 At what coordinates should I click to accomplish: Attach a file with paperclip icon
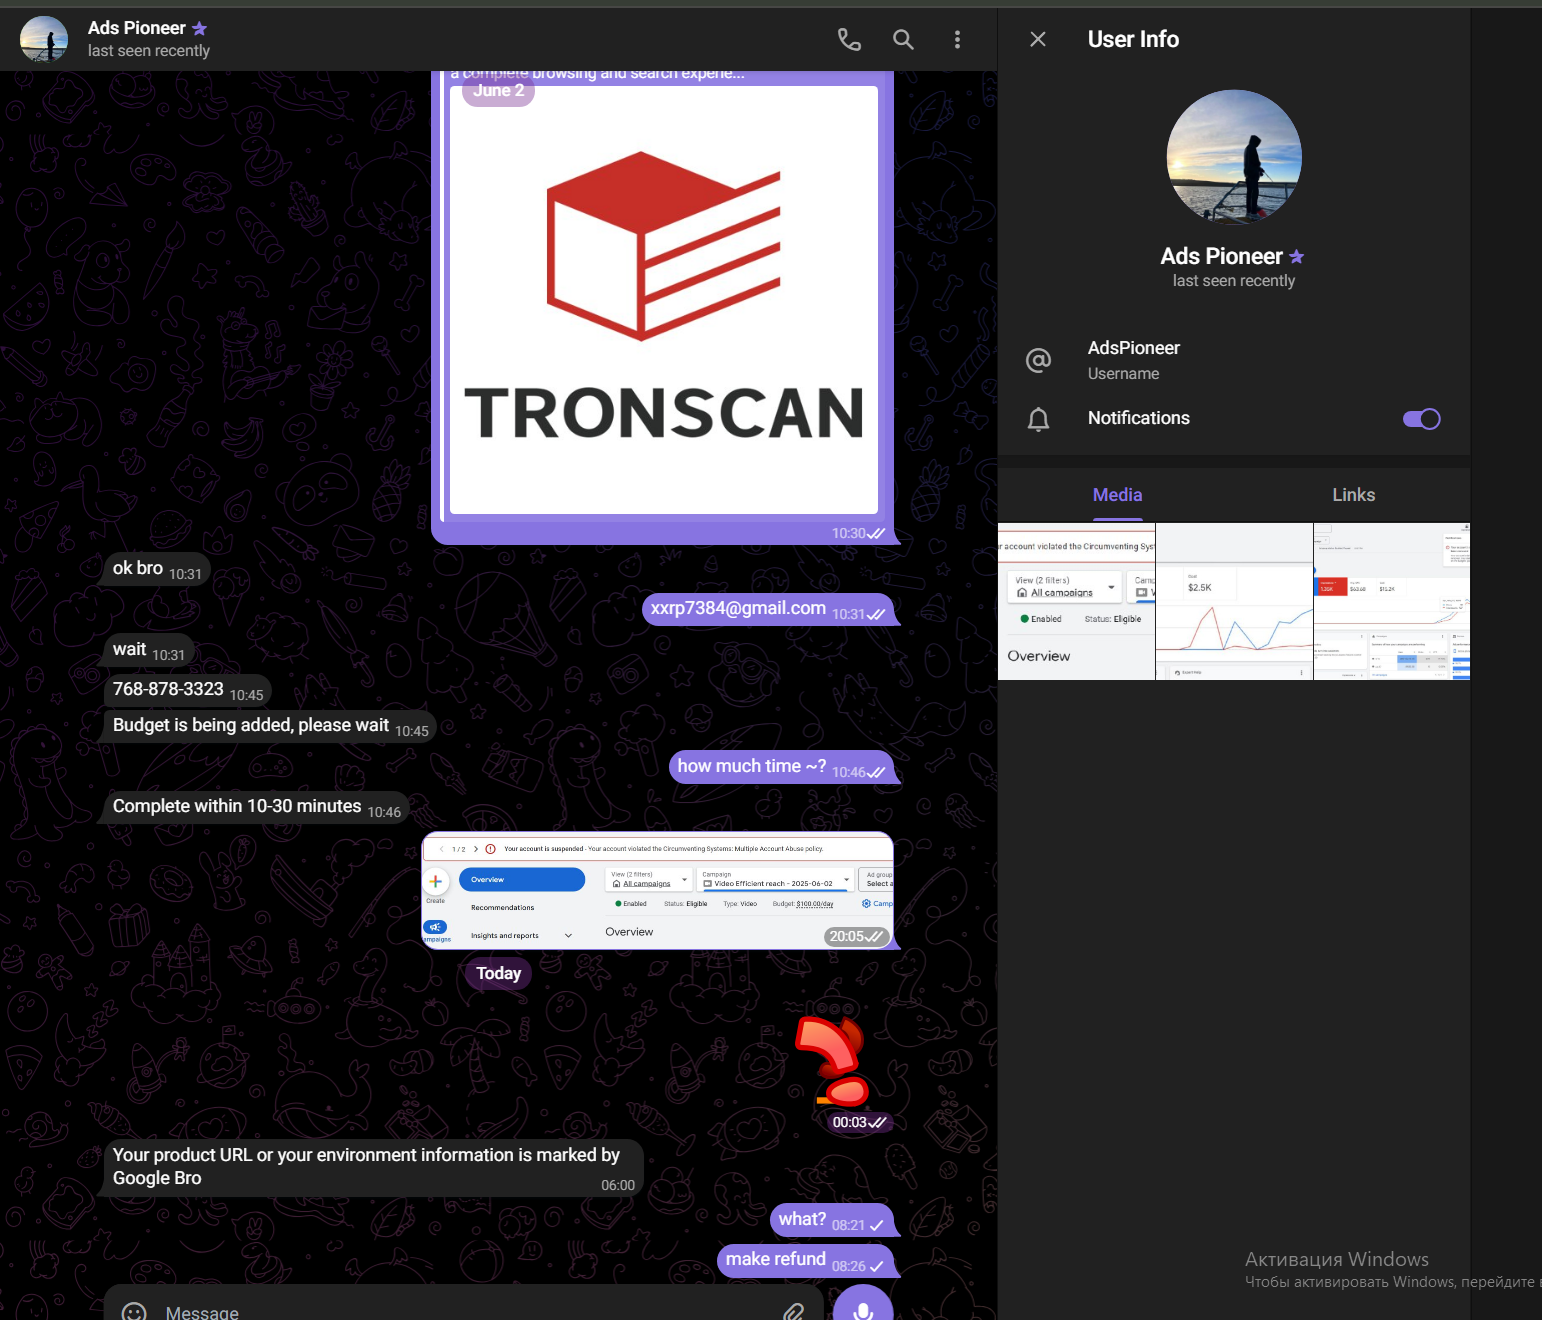coord(793,1311)
